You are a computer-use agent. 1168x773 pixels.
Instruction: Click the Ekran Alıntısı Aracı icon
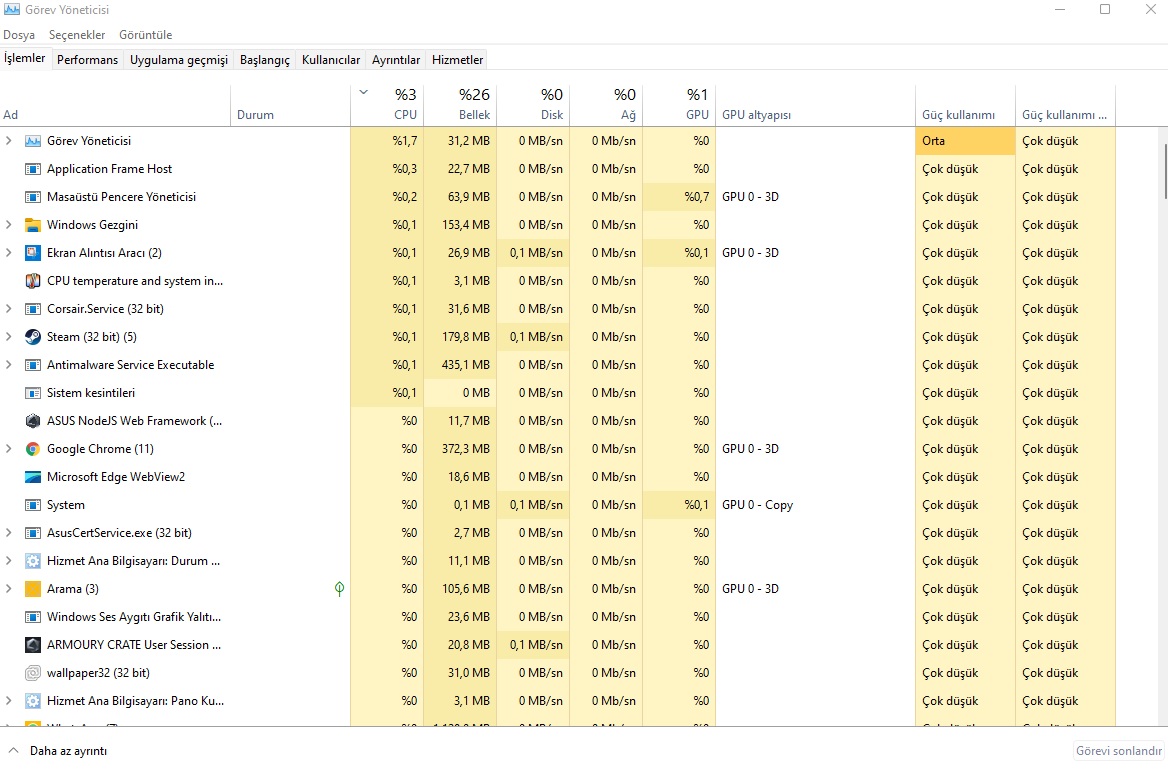33,252
